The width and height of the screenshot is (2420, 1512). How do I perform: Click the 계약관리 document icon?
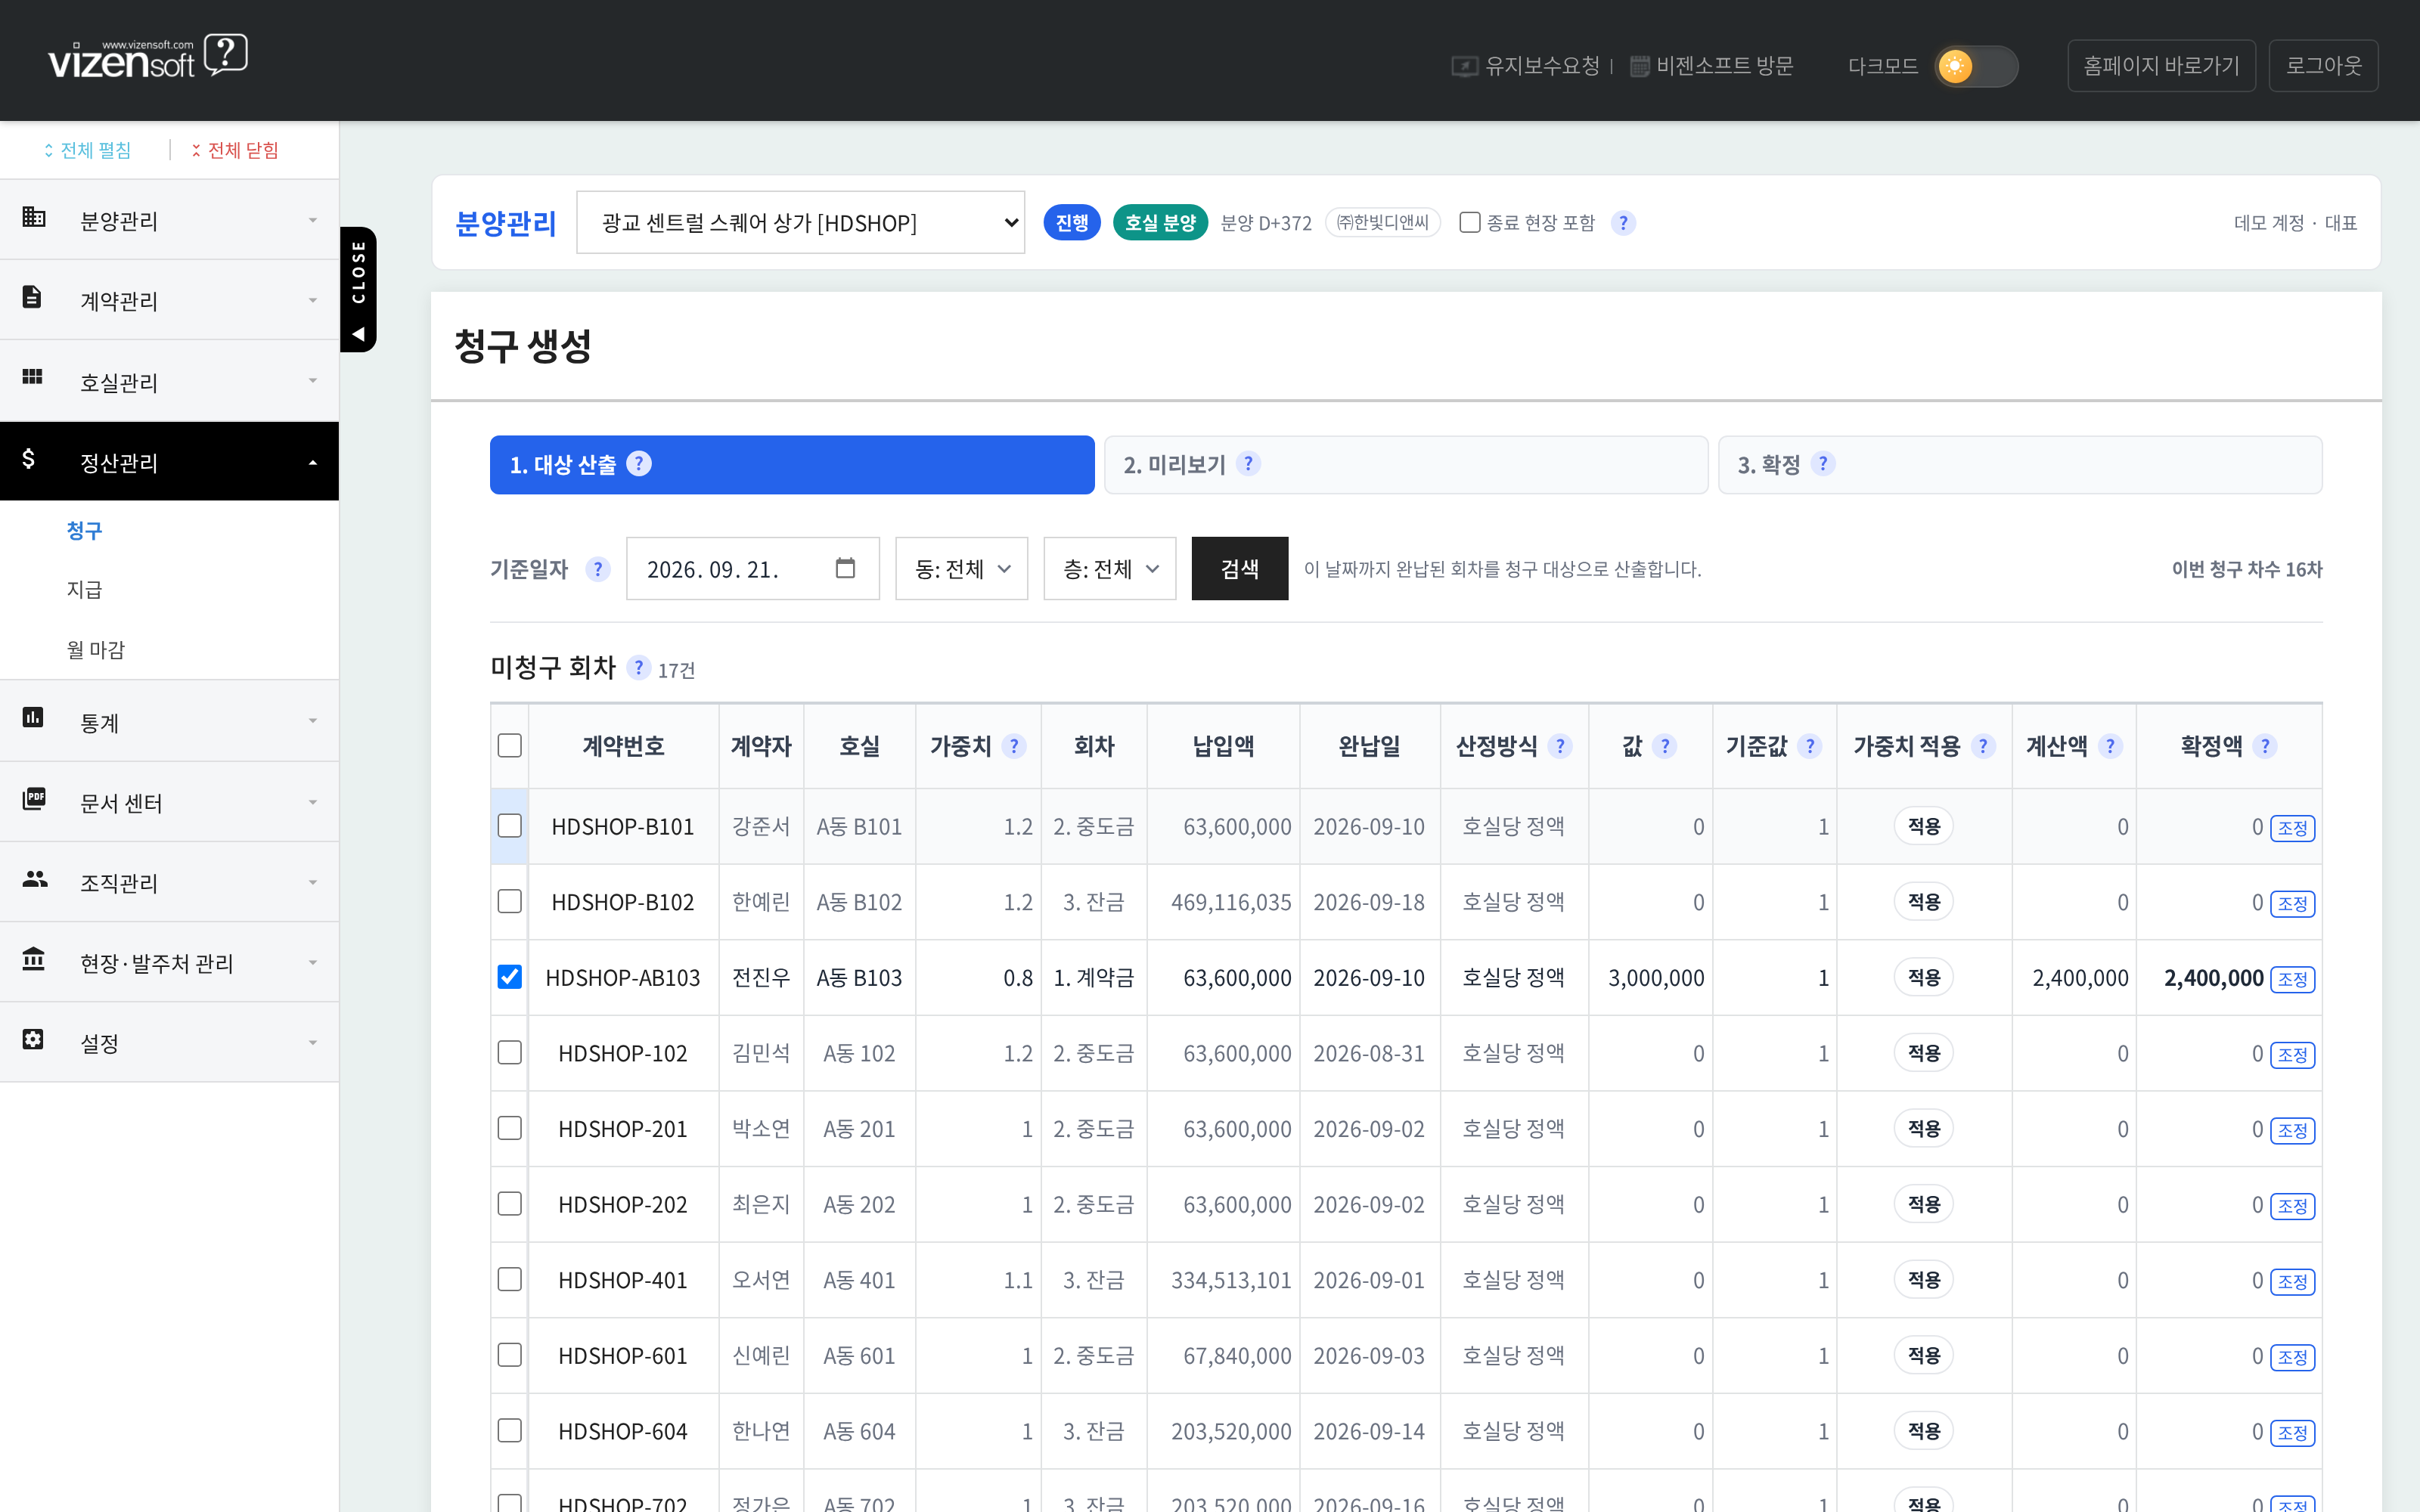(x=32, y=297)
